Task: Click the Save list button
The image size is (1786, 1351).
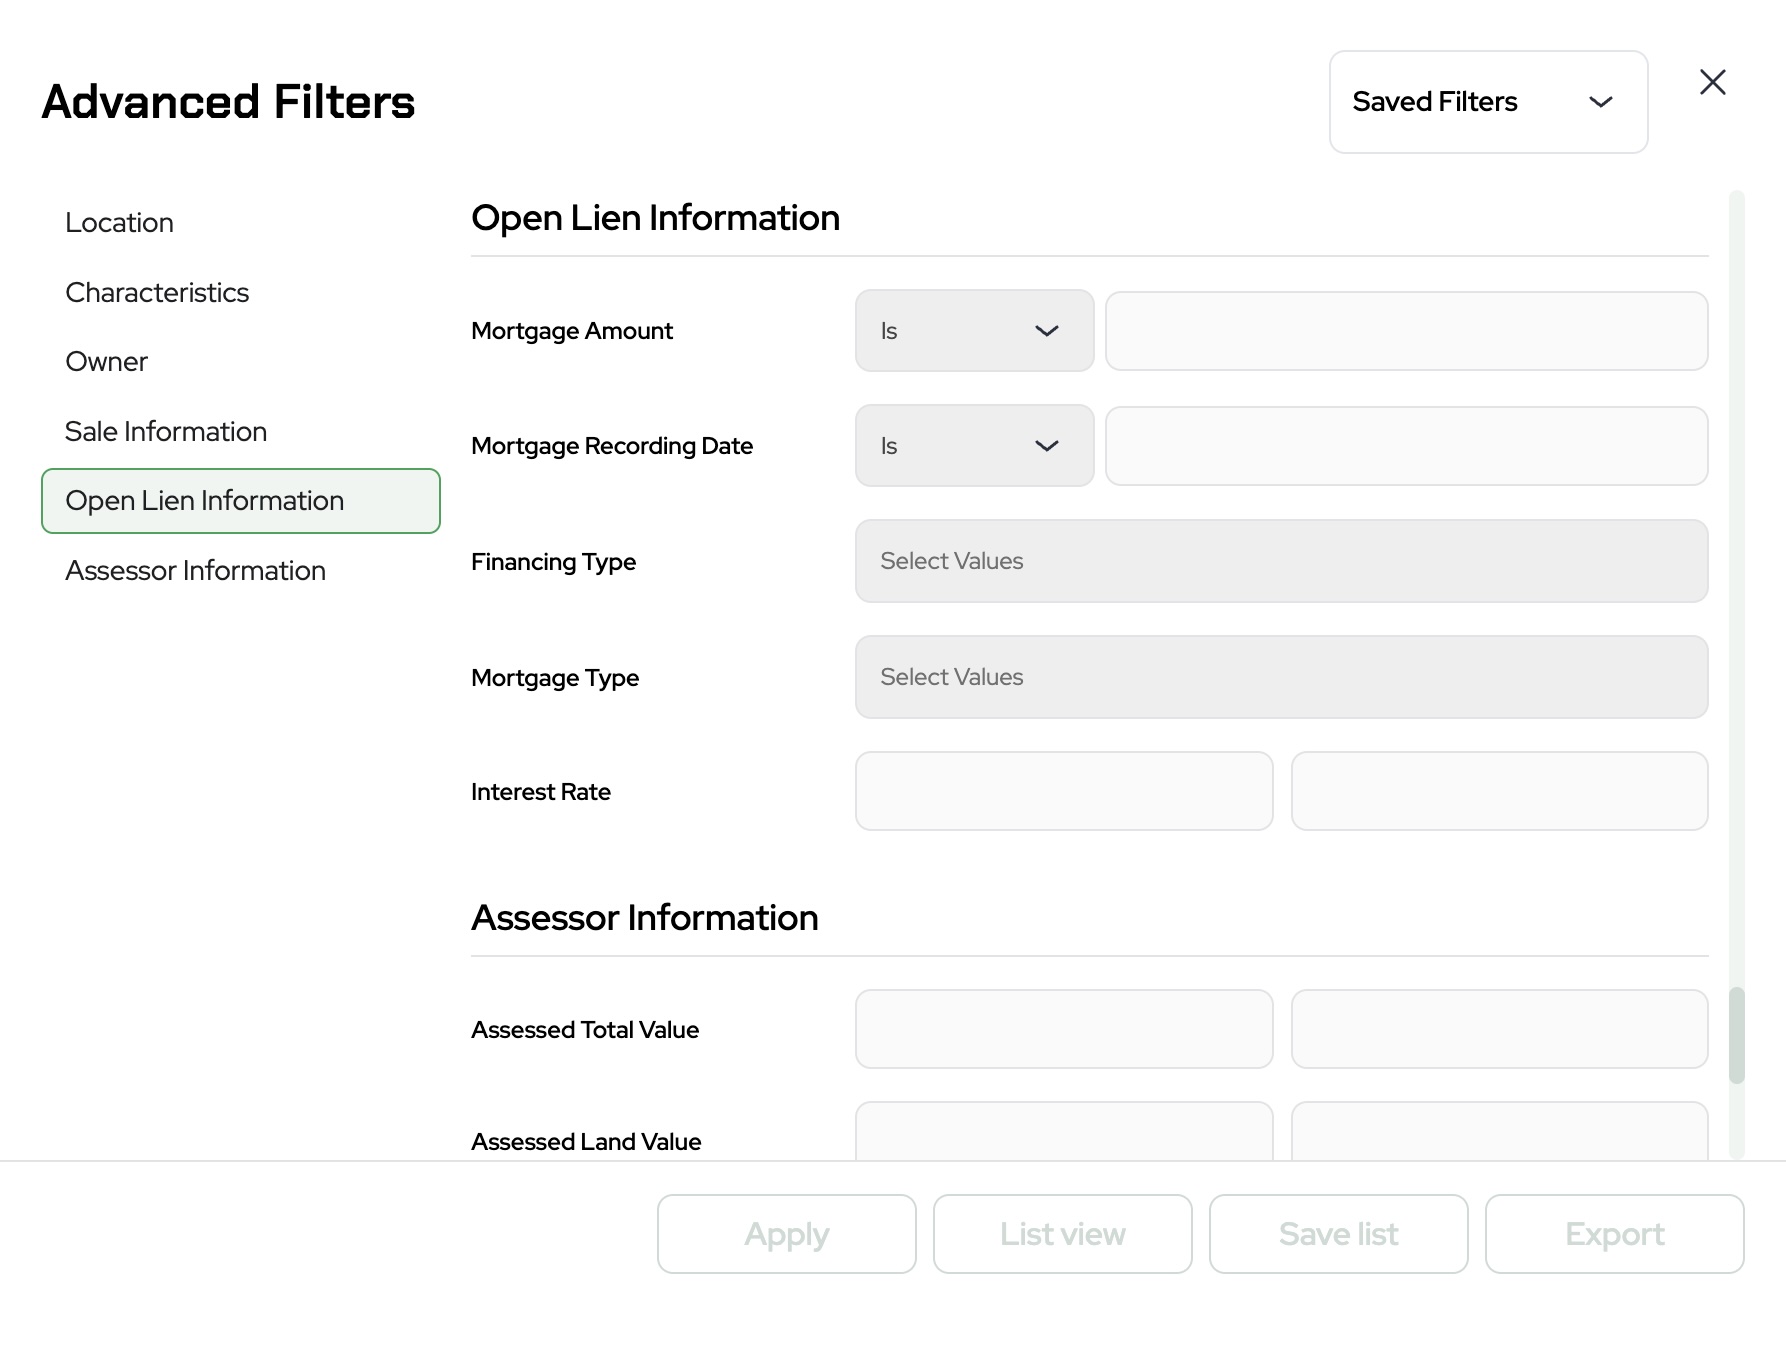Action: [x=1338, y=1234]
